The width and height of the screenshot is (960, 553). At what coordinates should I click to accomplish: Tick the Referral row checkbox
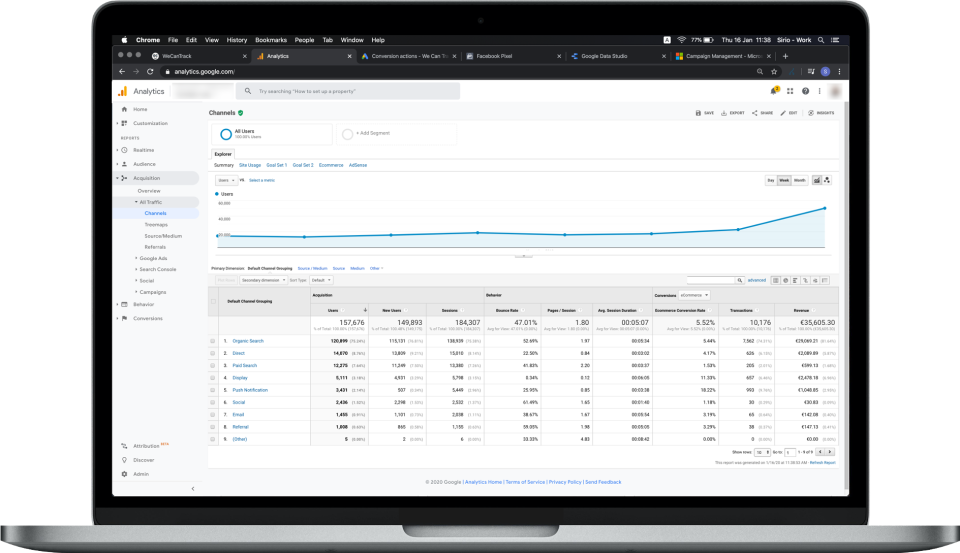click(x=213, y=427)
